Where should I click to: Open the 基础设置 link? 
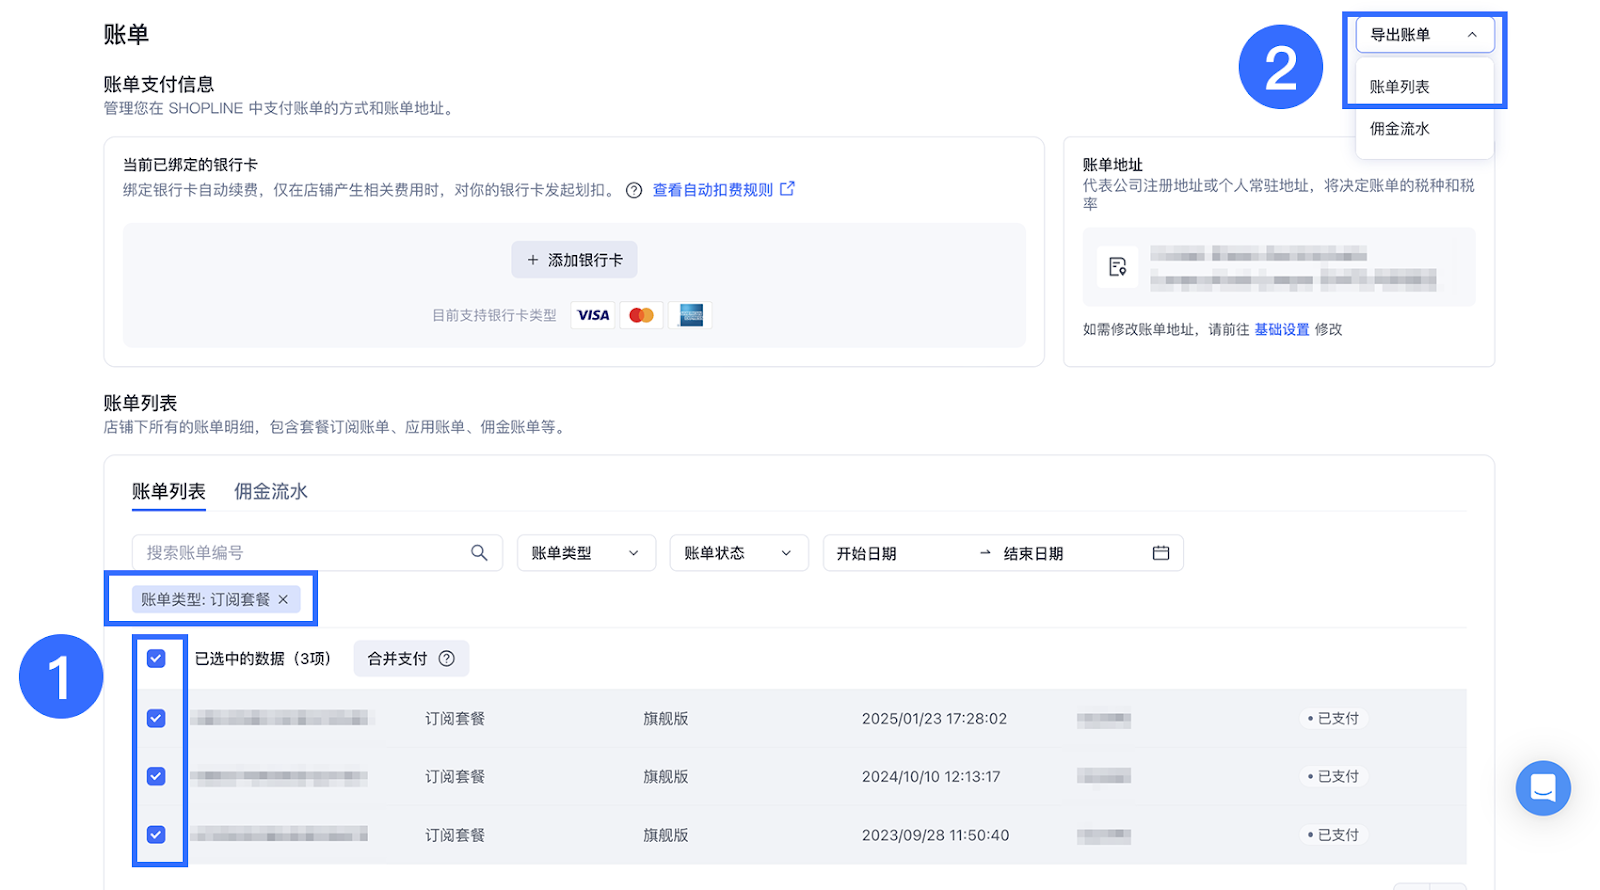click(x=1281, y=330)
